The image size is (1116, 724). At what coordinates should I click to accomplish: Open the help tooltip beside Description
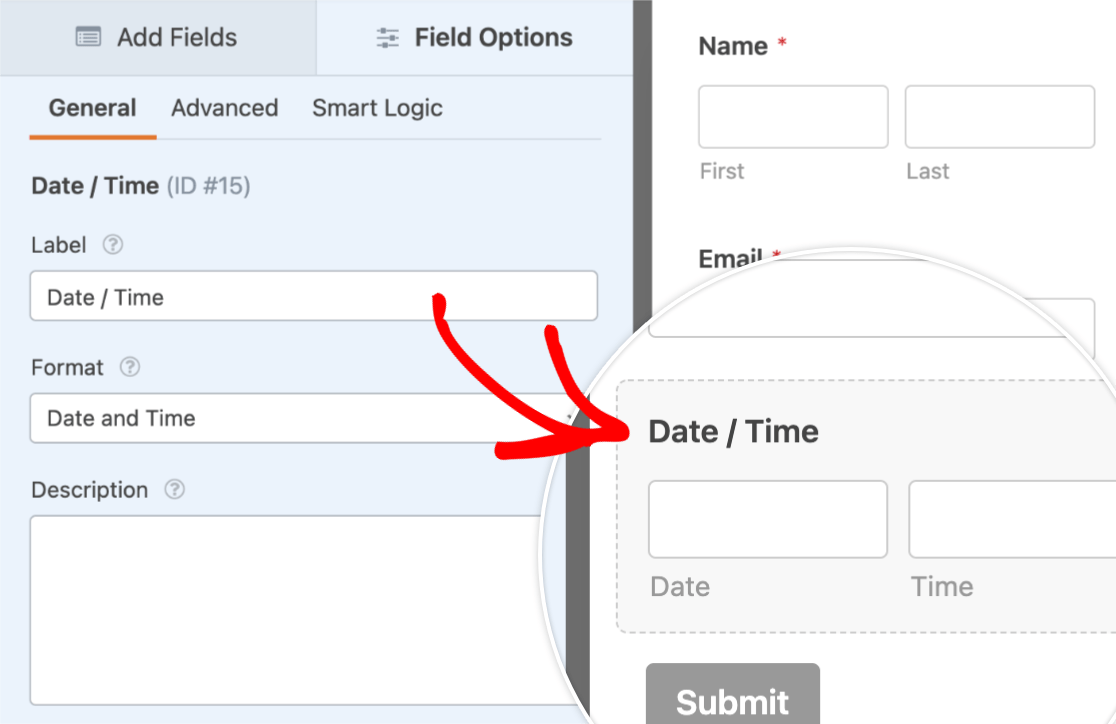point(173,490)
